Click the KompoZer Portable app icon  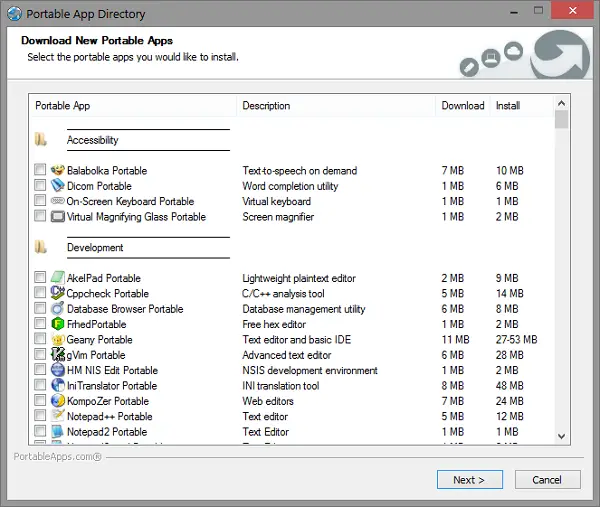coord(58,401)
